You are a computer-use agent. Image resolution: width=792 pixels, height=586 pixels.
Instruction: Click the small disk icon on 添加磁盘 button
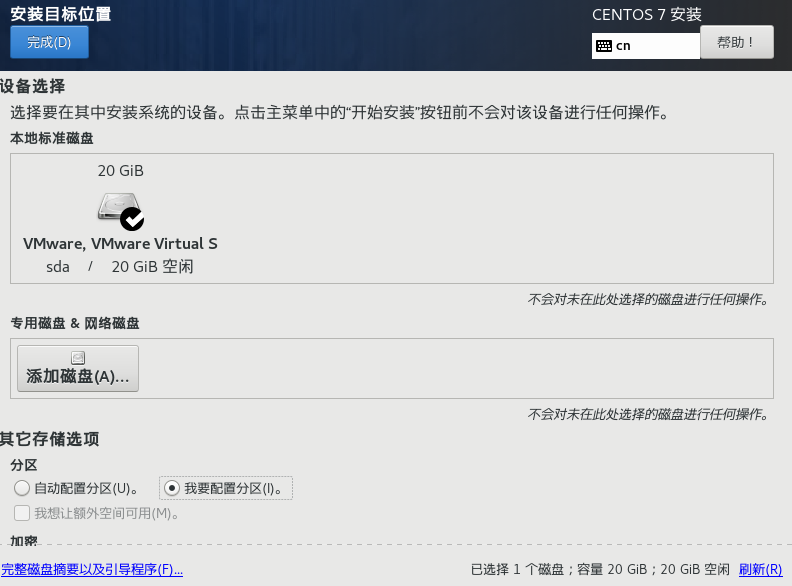pyautogui.click(x=78, y=358)
